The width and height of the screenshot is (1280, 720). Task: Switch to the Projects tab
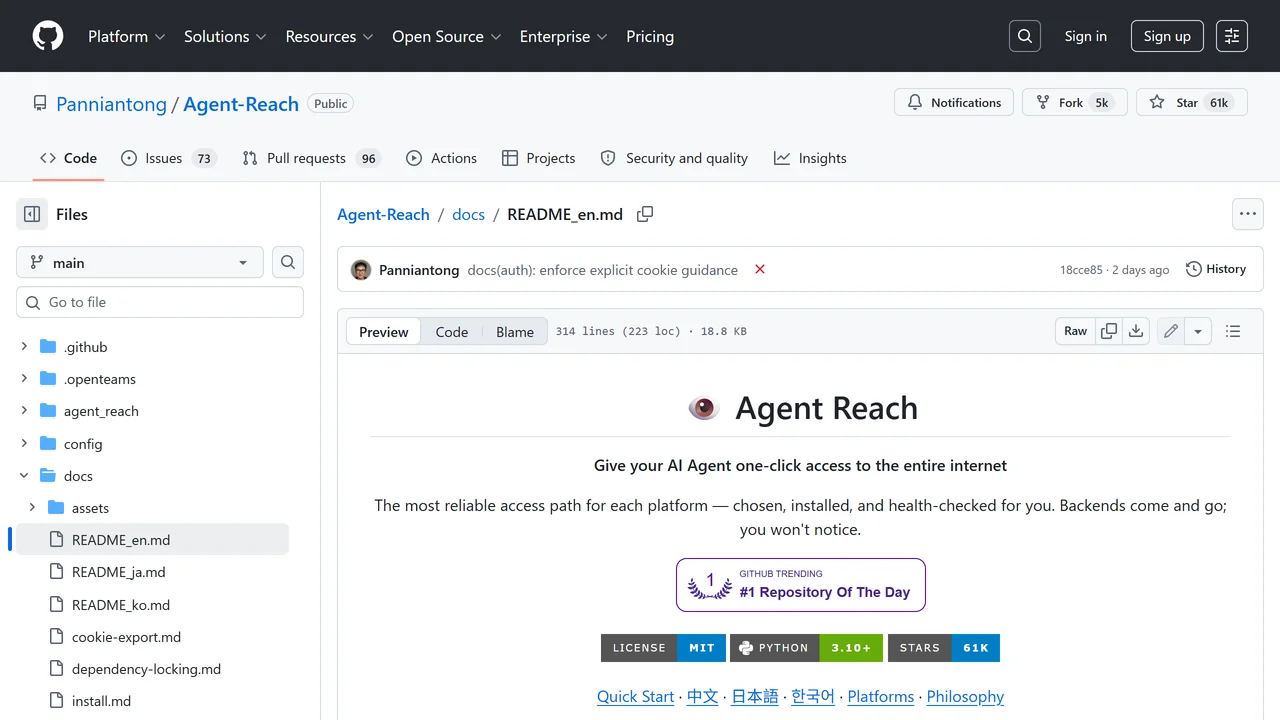538,158
